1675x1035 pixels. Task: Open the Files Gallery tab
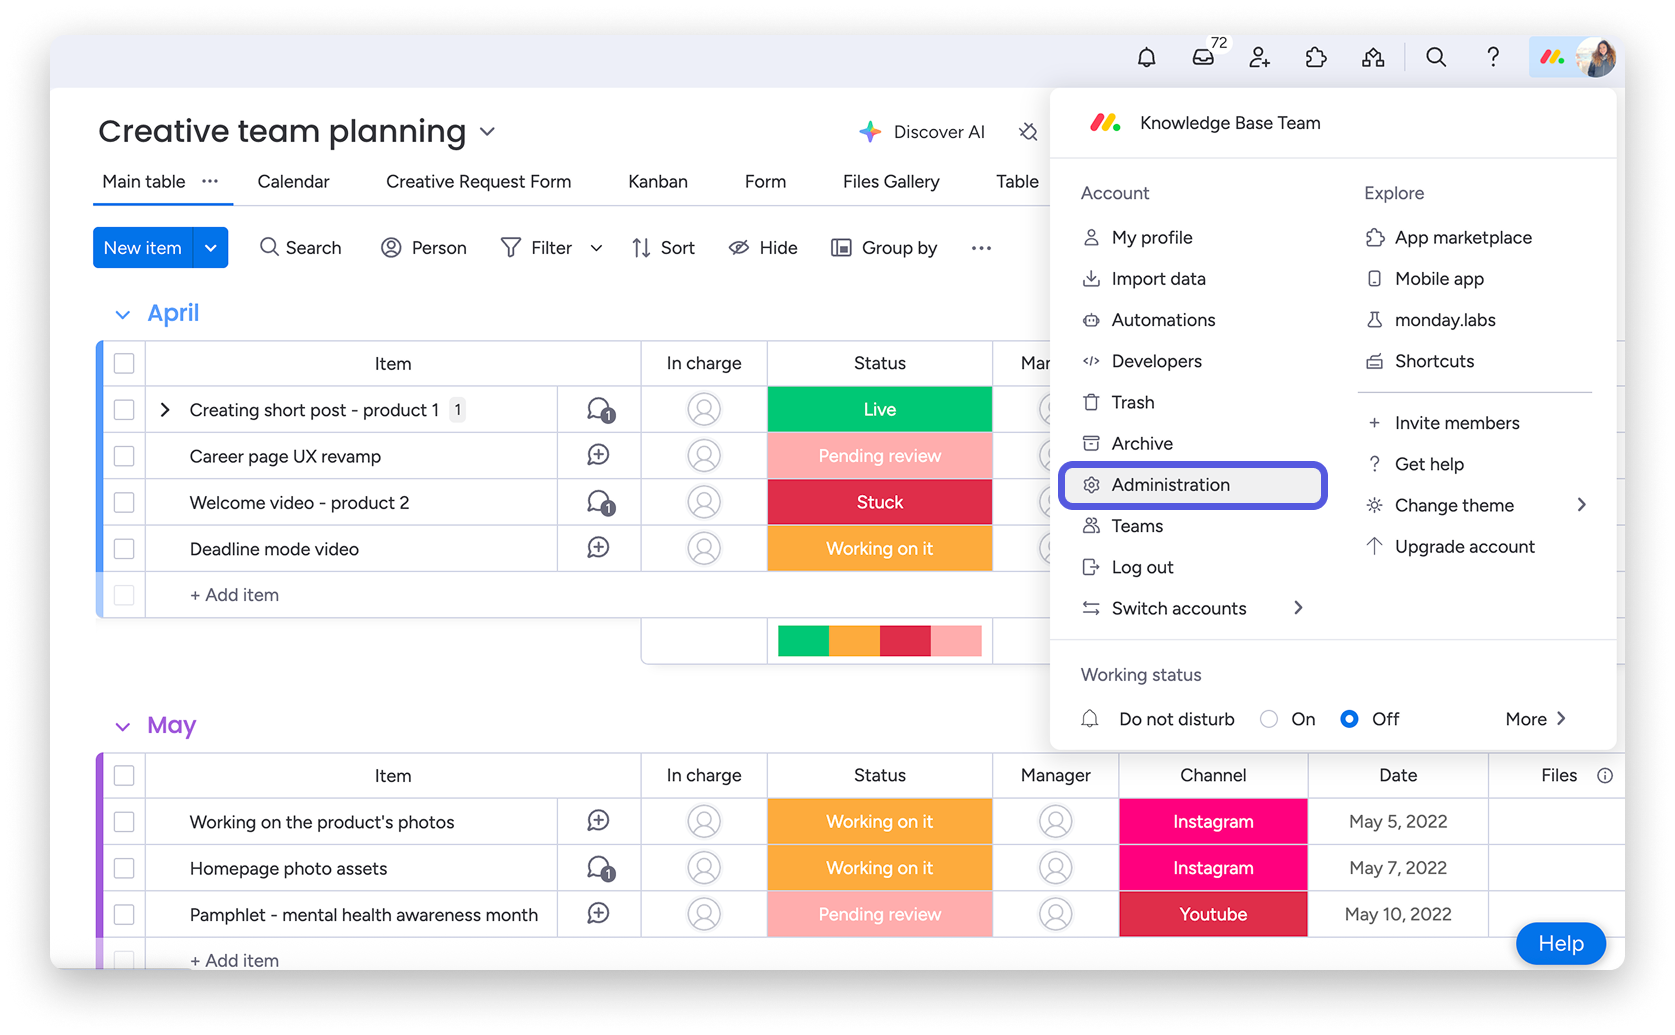pyautogui.click(x=891, y=181)
